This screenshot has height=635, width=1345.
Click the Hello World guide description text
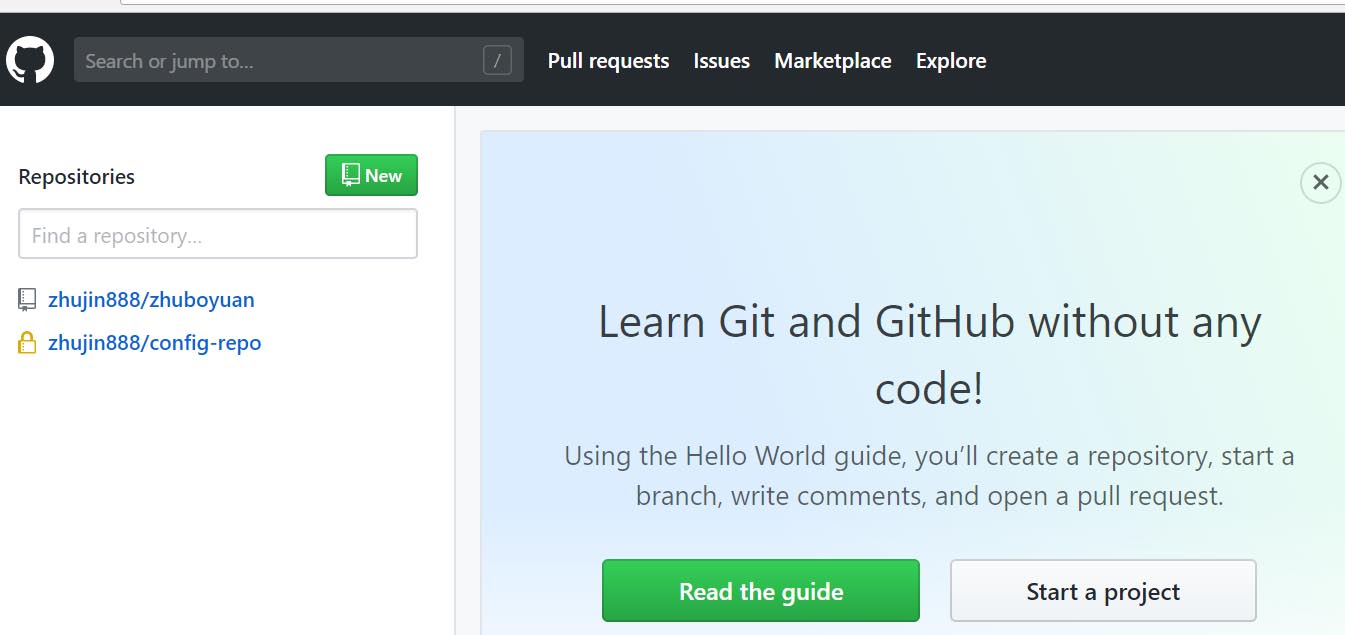point(930,476)
